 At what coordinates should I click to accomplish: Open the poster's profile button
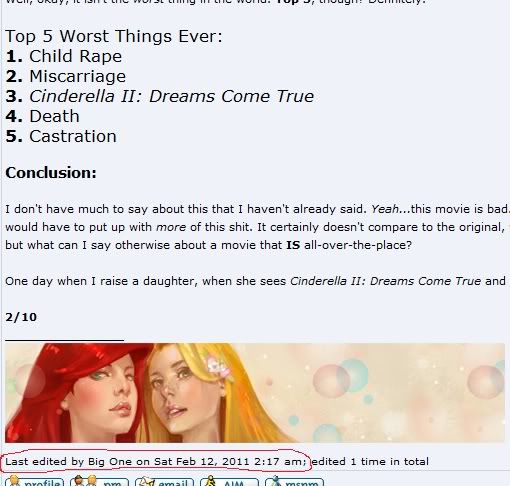tap(35, 482)
